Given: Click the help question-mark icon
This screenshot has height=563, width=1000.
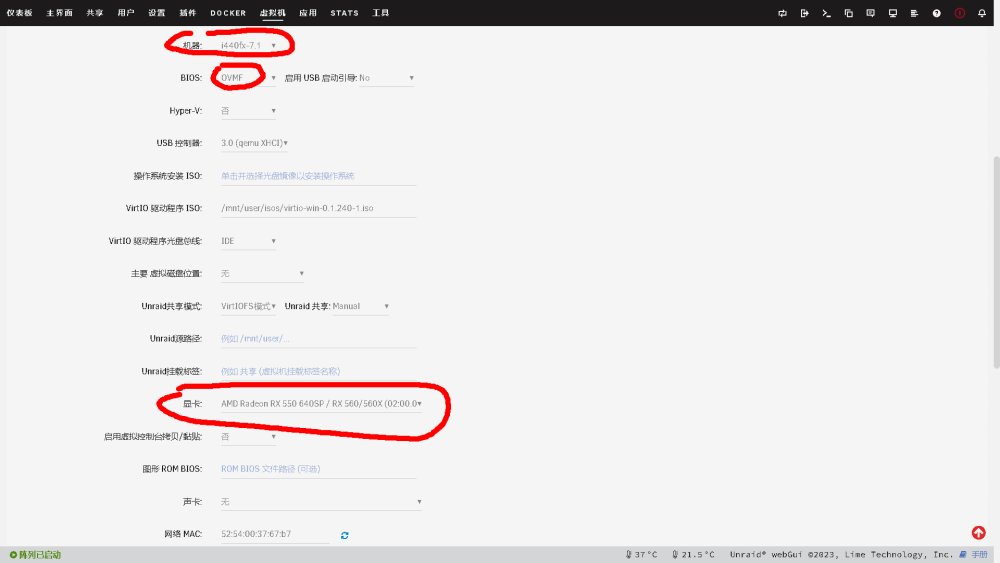Looking at the screenshot, I should pos(936,13).
